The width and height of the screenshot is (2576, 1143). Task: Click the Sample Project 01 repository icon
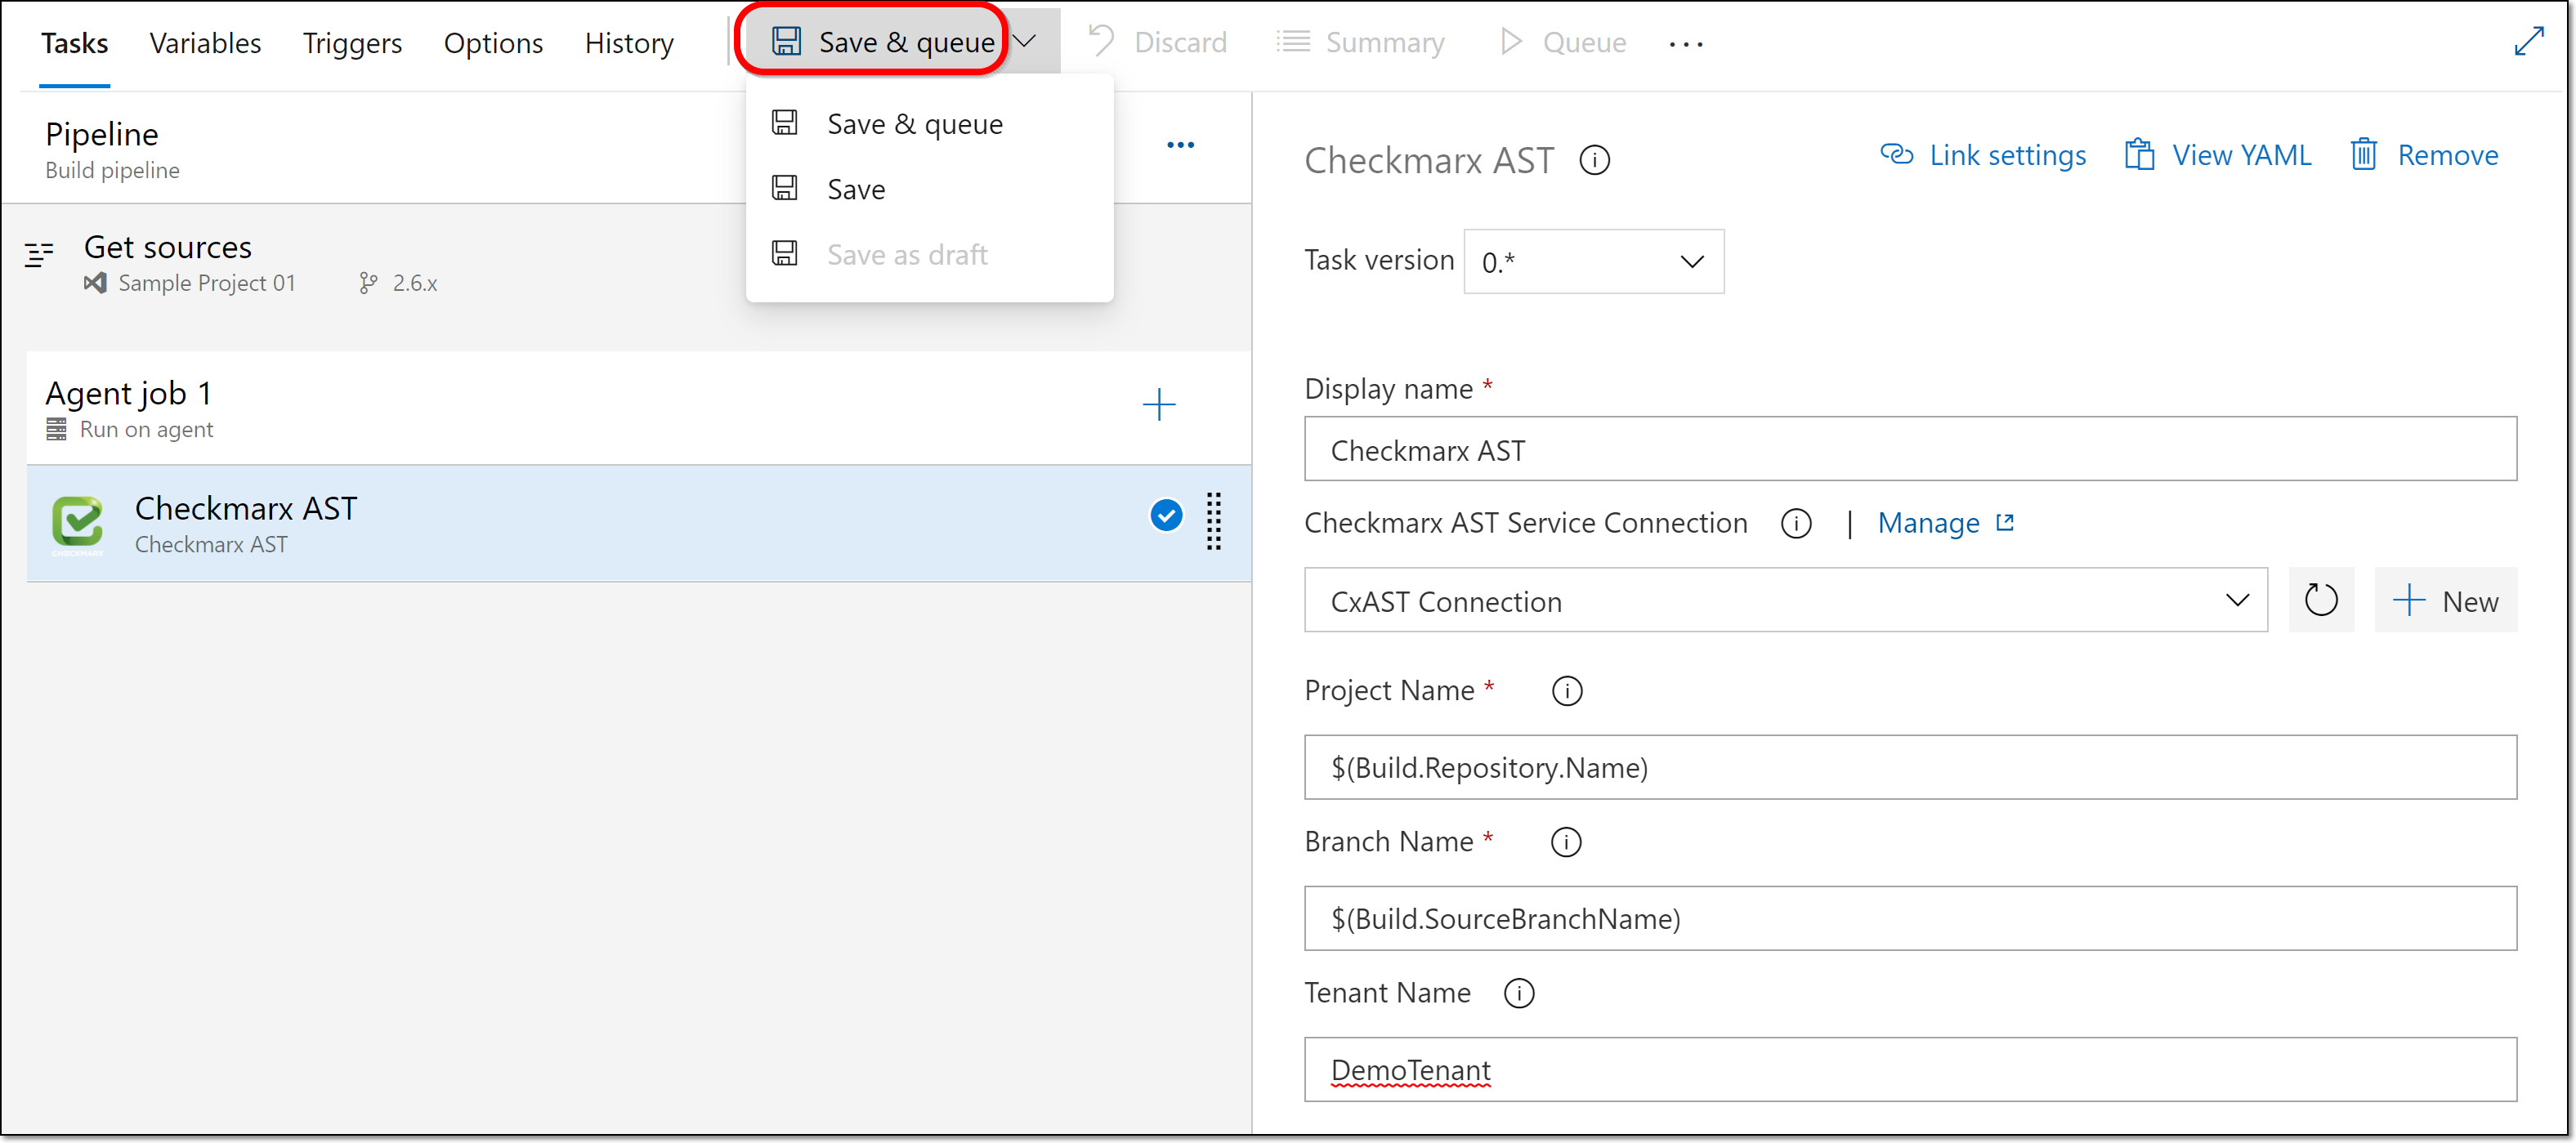[95, 283]
